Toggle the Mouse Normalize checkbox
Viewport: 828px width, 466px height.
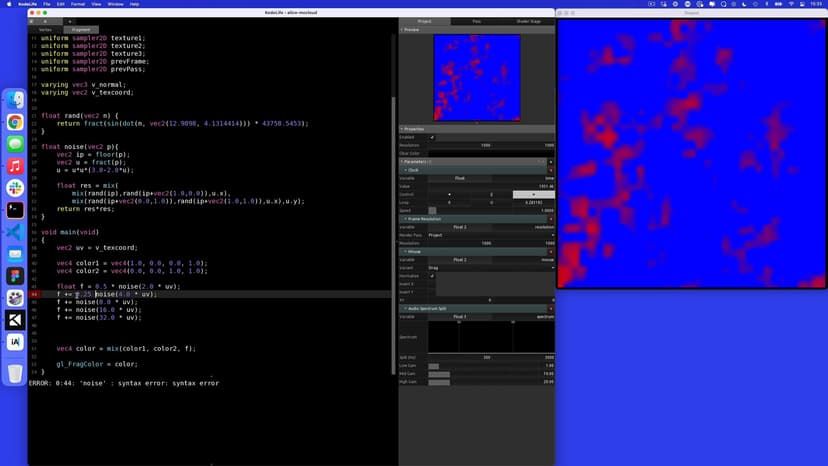point(432,276)
